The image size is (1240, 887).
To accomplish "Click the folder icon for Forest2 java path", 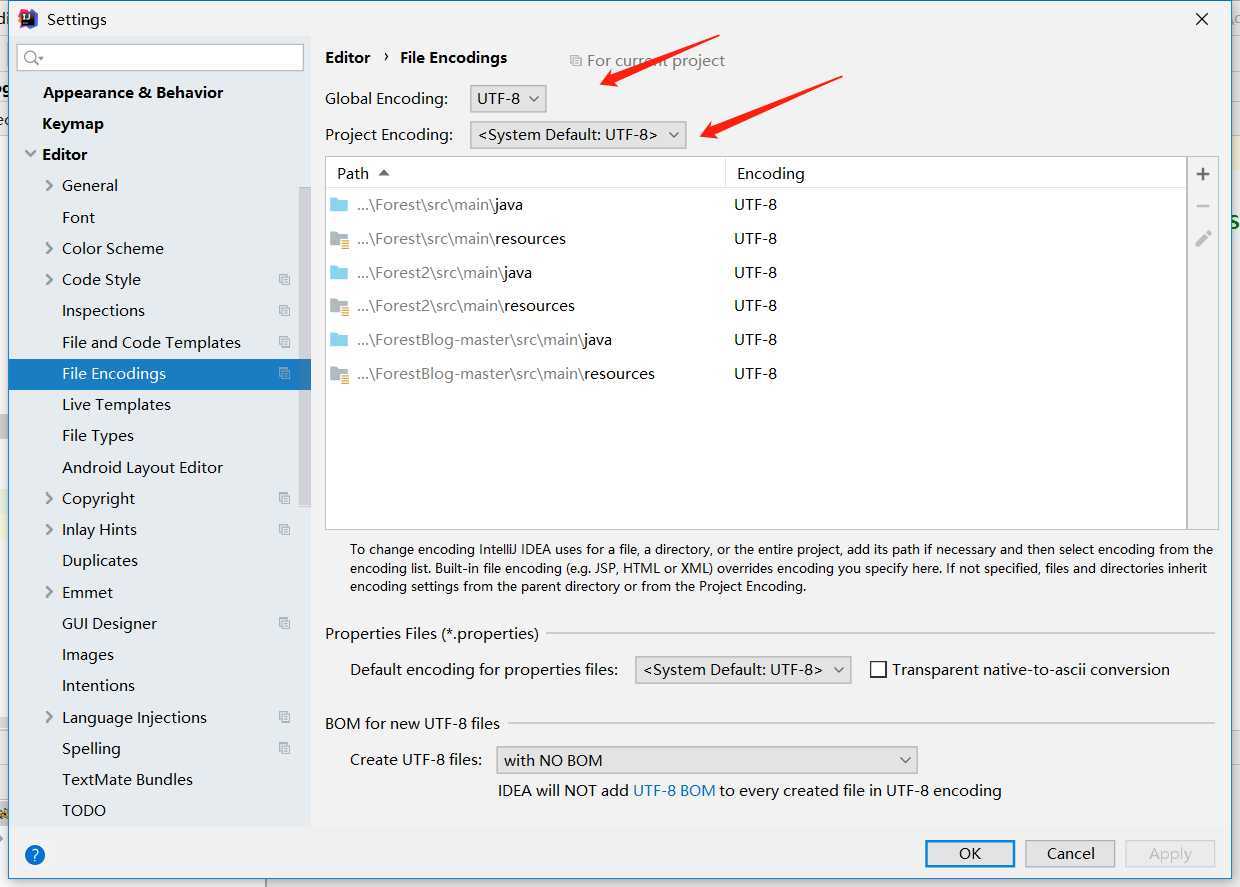I will (339, 272).
